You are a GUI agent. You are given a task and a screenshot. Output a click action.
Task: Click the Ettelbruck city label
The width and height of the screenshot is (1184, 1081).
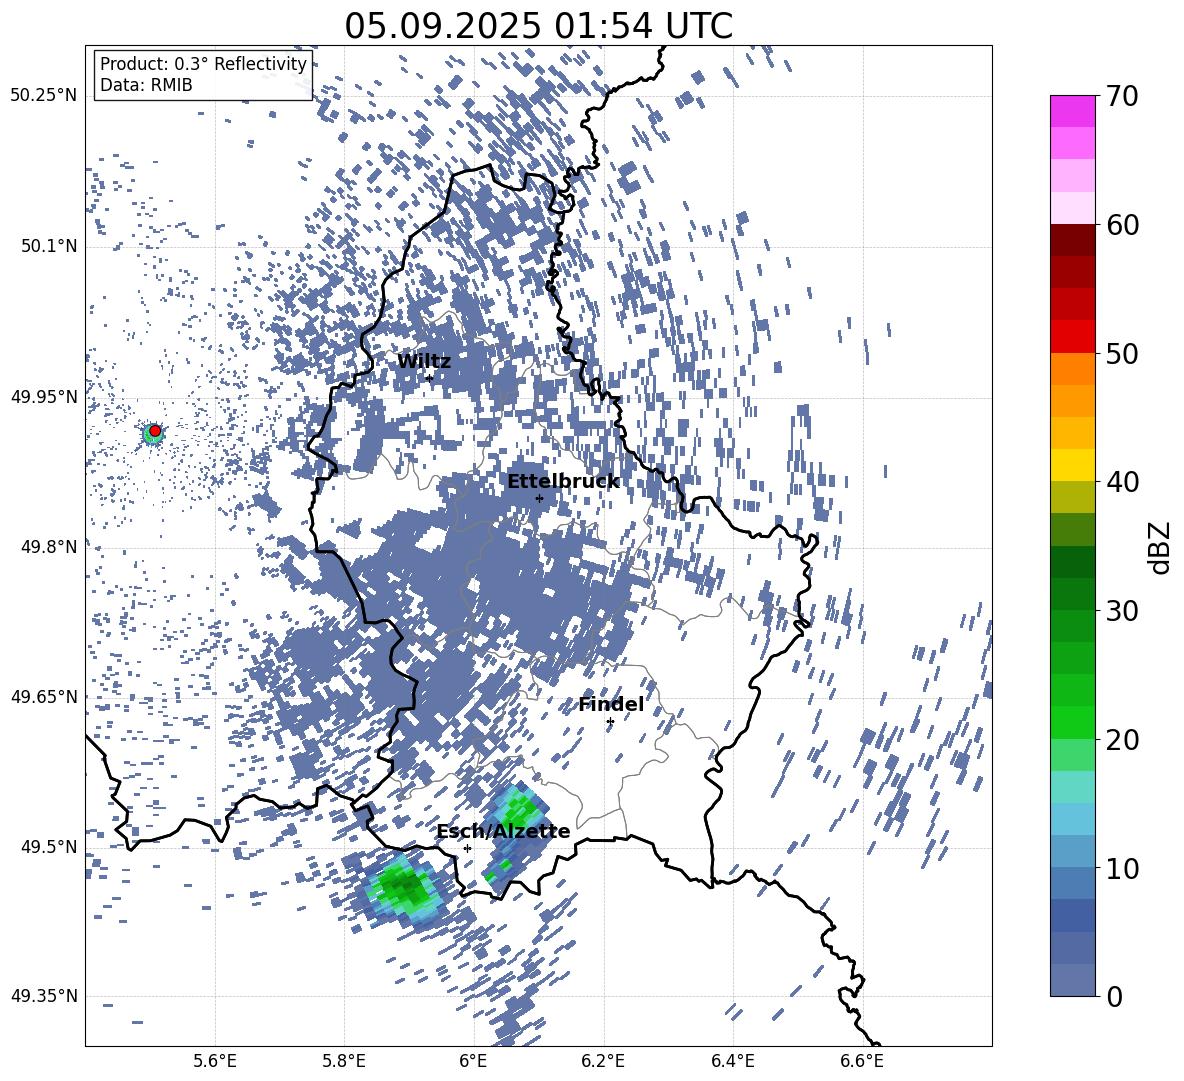(x=563, y=482)
